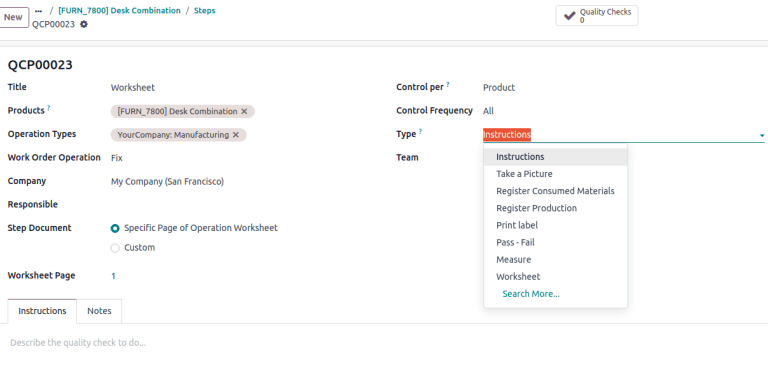Choose Pass - Fail type
Screen dimensions: 768x368
click(x=555, y=243)
